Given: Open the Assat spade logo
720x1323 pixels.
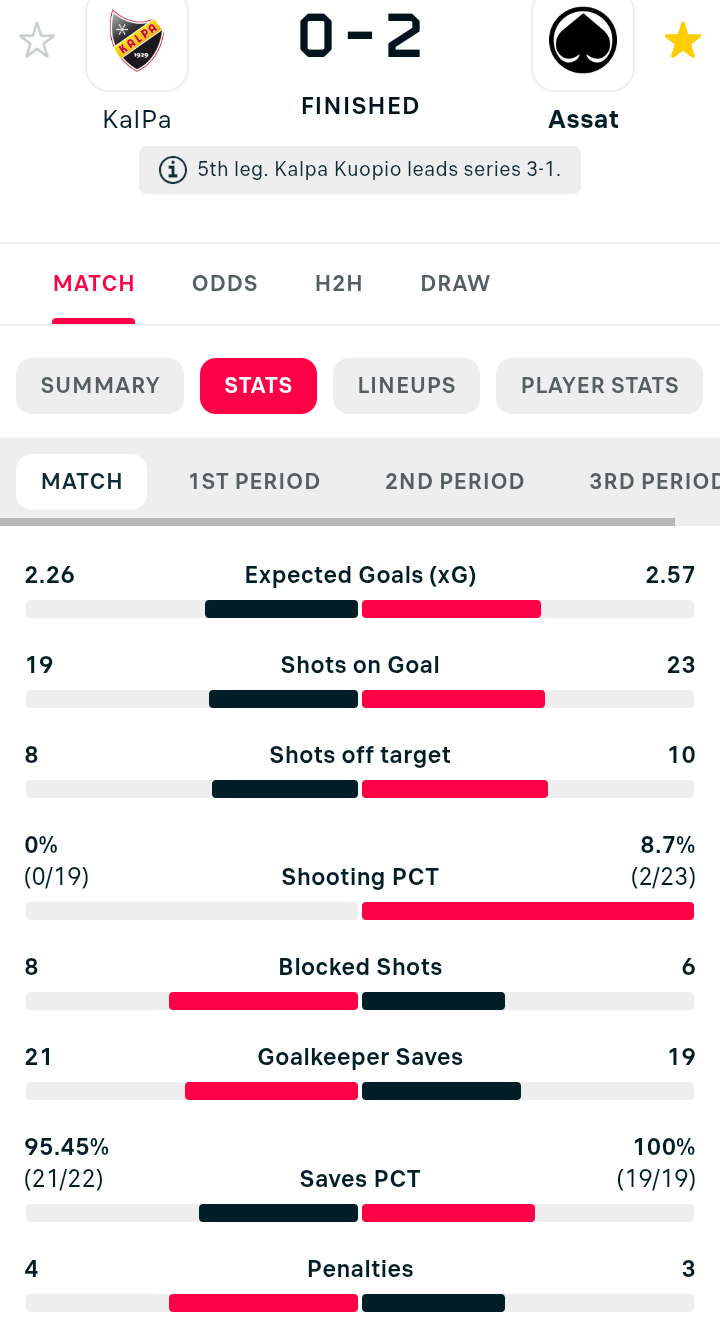Looking at the screenshot, I should pos(583,42).
